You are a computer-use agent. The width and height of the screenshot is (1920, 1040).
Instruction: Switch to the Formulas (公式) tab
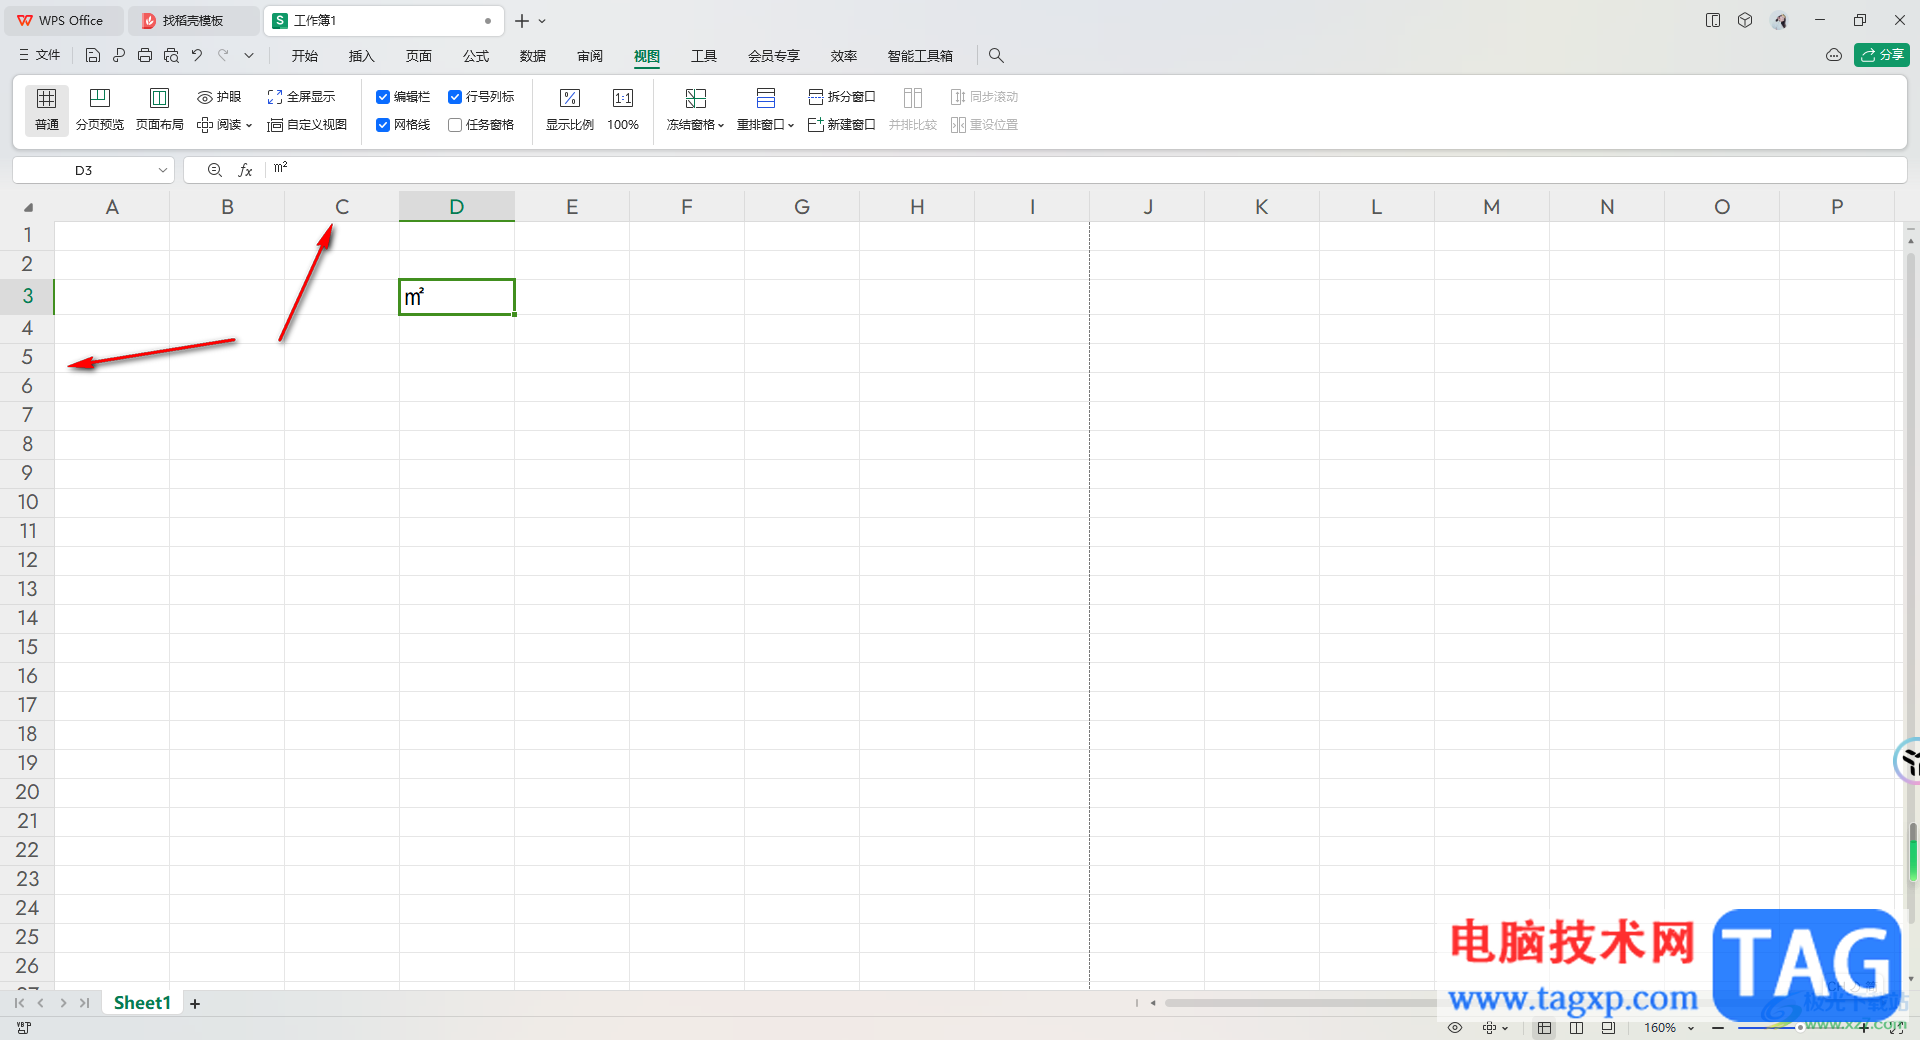[476, 56]
